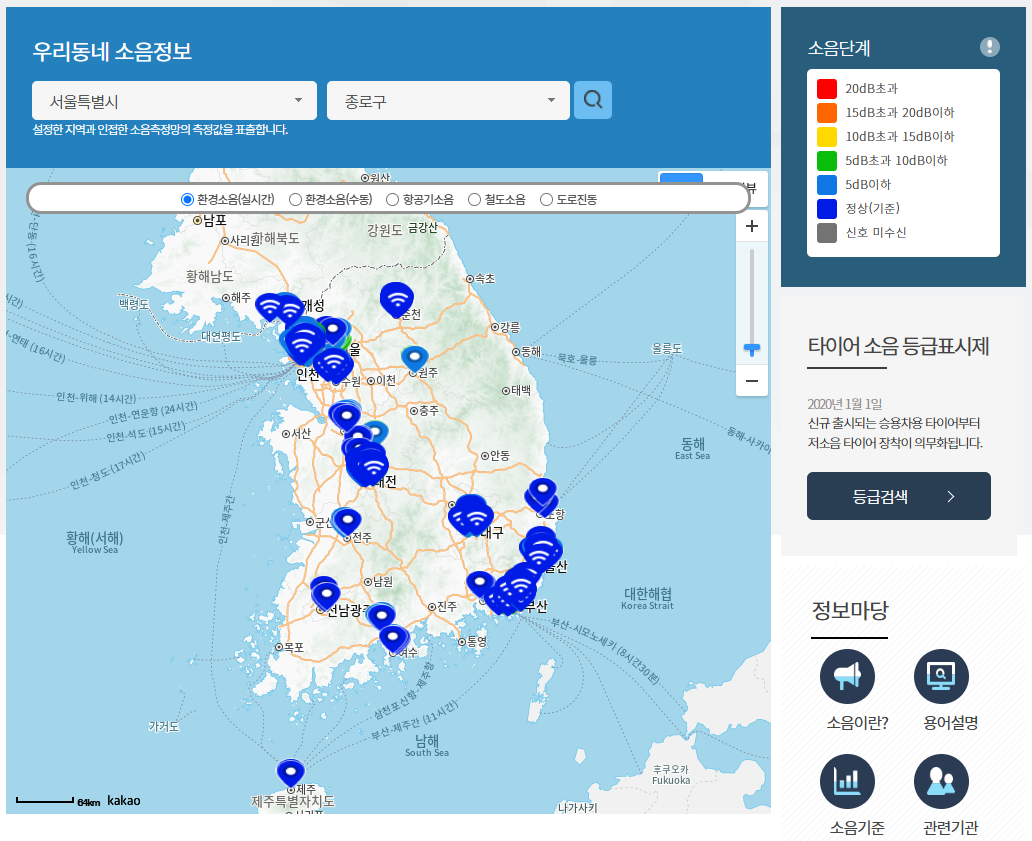
Task: Open the 서울특별시 city dropdown
Action: pyautogui.click(x=174, y=101)
